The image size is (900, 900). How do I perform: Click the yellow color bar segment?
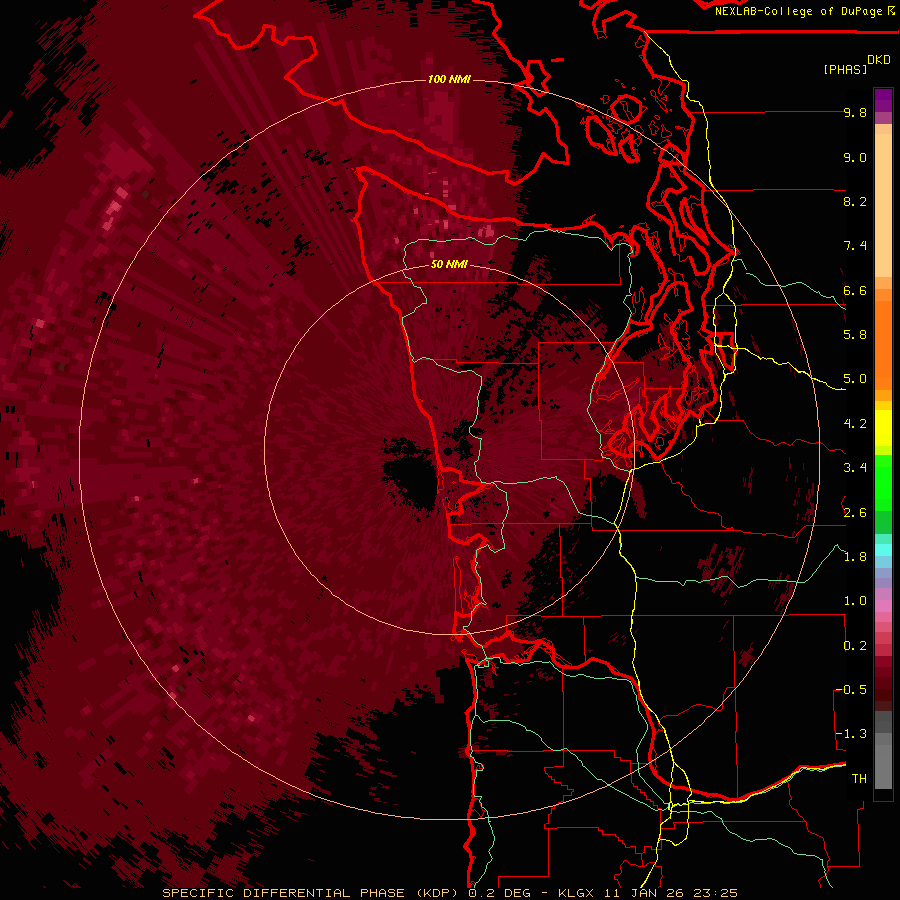[883, 428]
